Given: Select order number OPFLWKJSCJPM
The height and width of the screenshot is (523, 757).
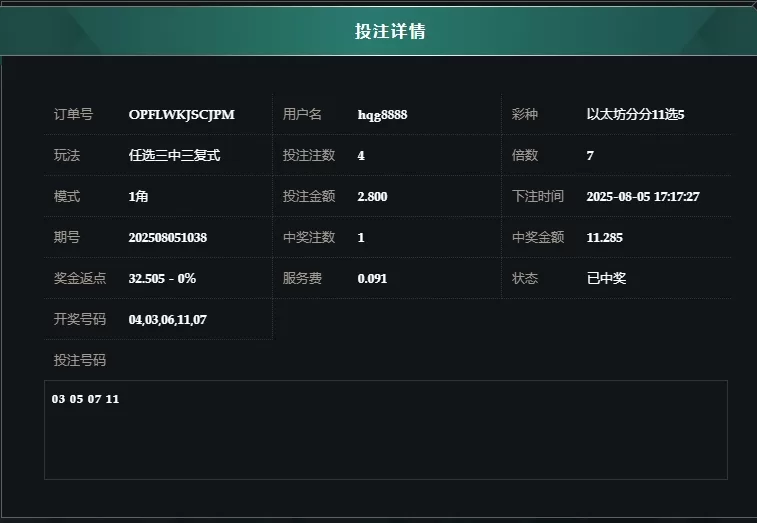Looking at the screenshot, I should click(x=182, y=114).
